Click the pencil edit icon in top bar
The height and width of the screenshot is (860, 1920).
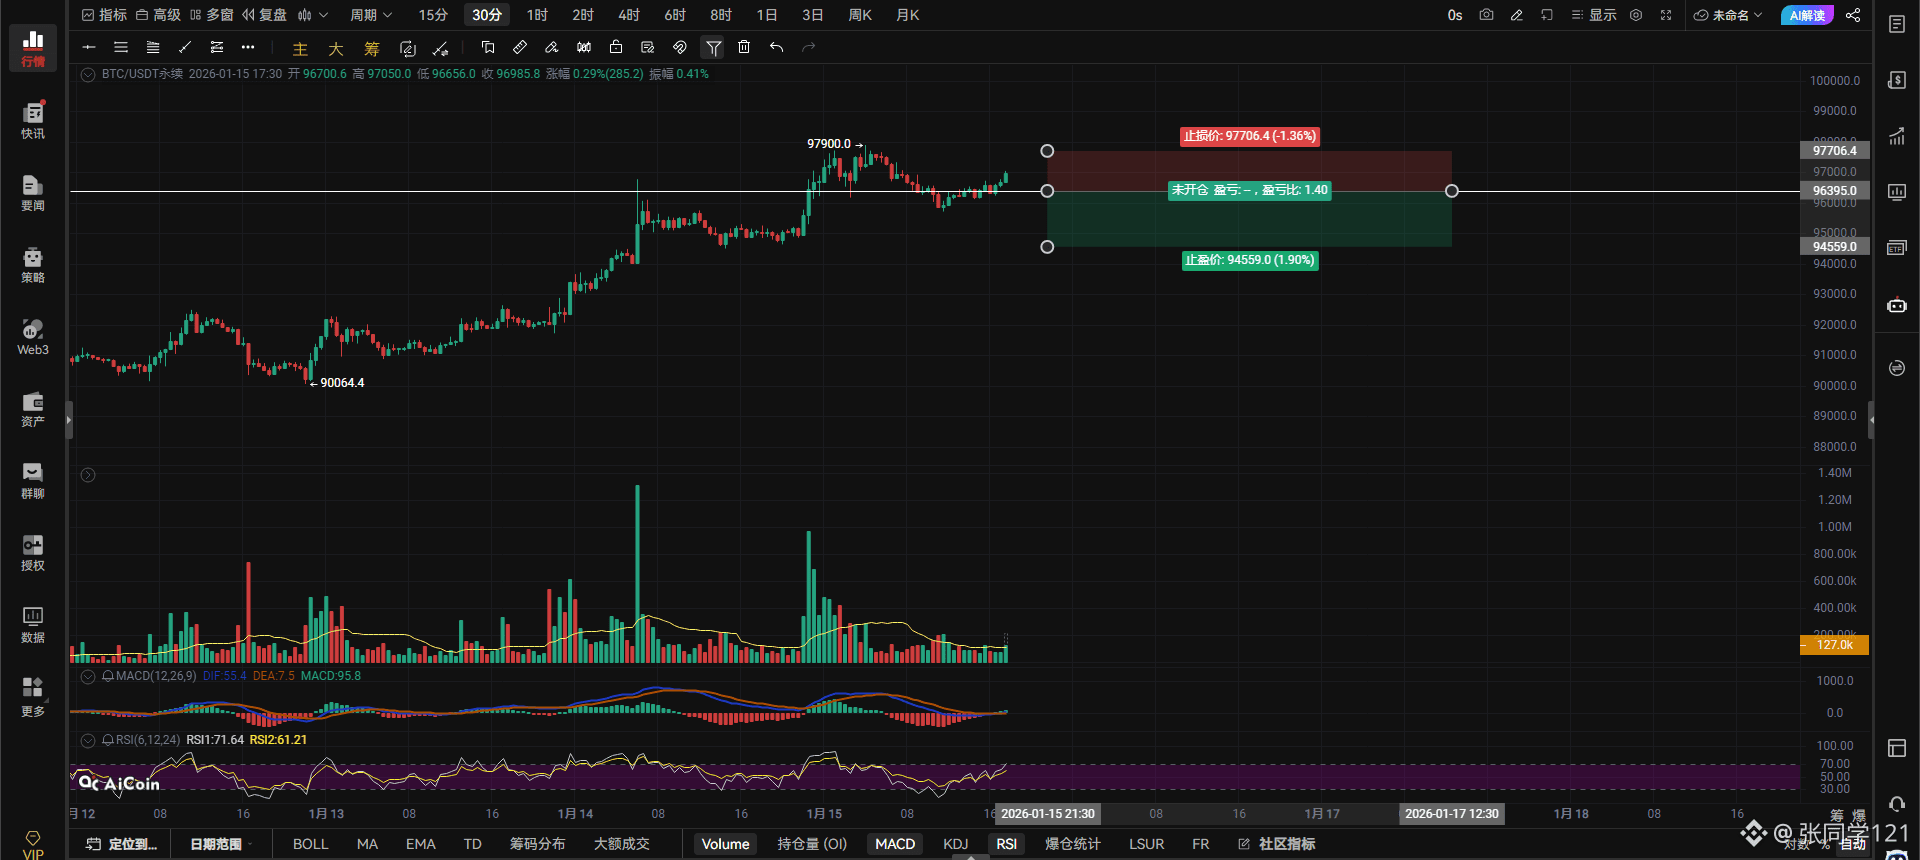(1517, 15)
